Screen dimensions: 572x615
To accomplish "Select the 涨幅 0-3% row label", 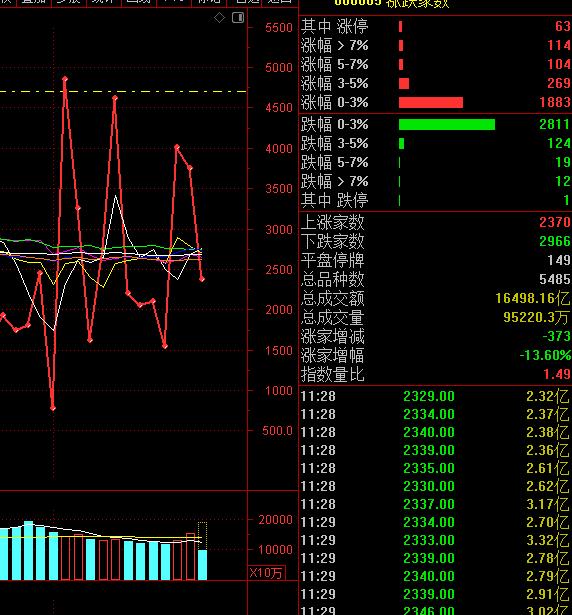I will (x=335, y=102).
